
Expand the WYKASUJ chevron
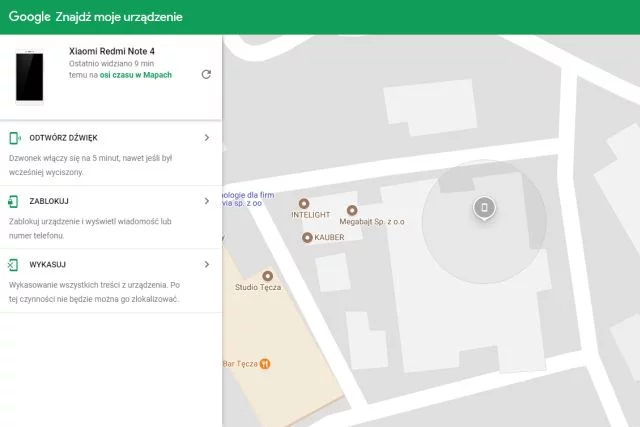pos(207,265)
